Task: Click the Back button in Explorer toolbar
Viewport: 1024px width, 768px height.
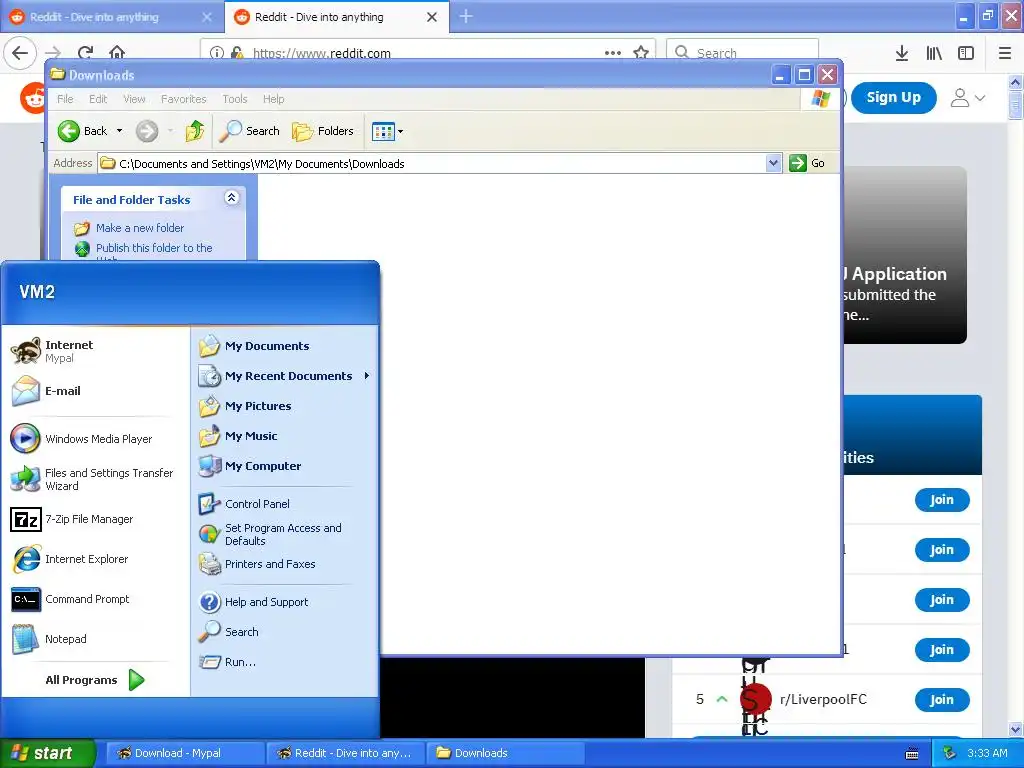Action: coord(82,131)
